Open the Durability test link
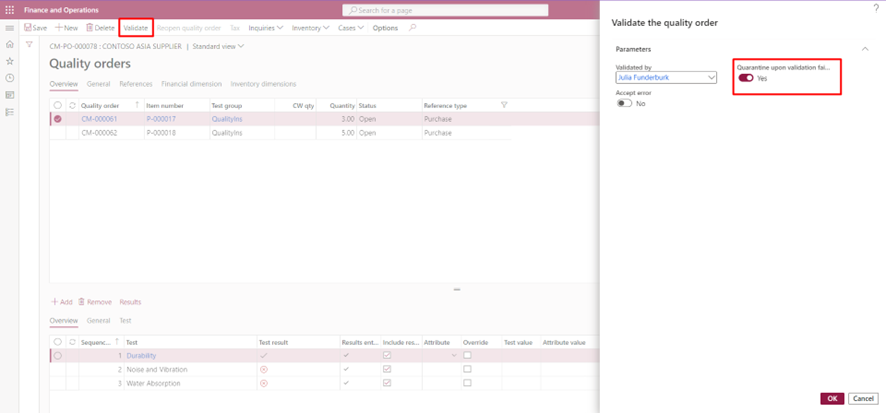The height and width of the screenshot is (413, 886). click(141, 355)
